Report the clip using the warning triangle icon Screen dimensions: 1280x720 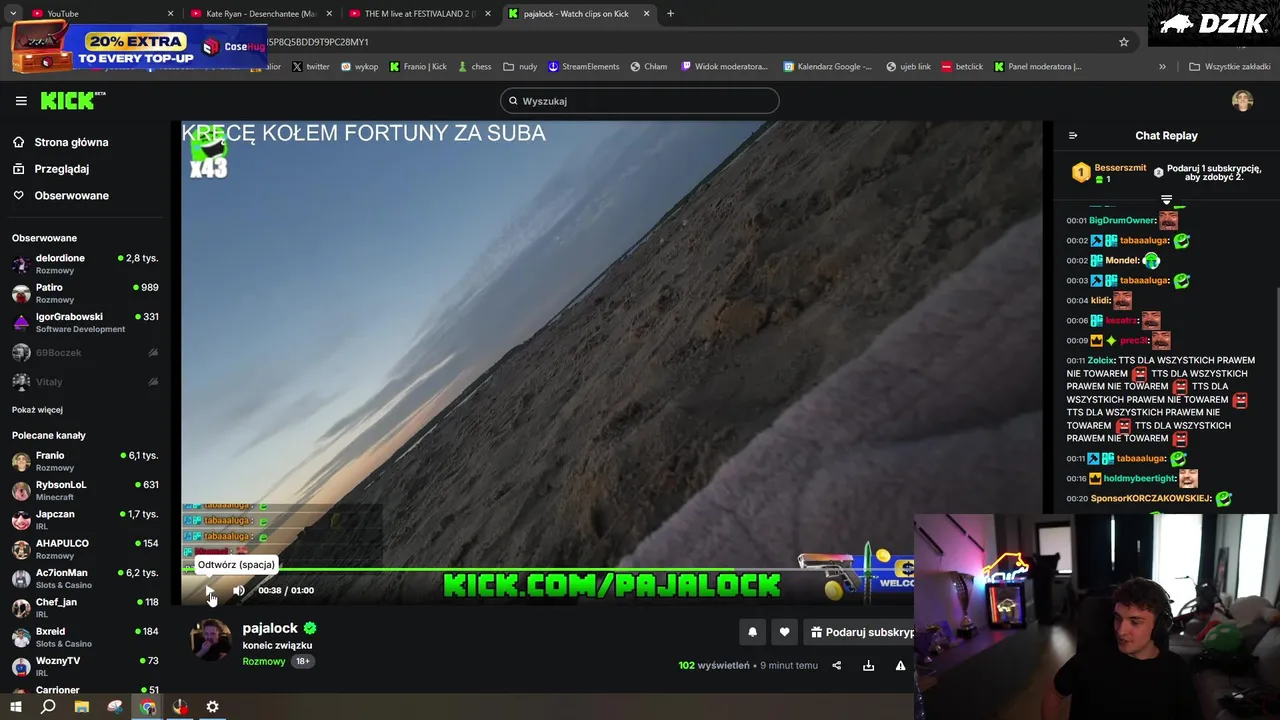[x=900, y=666]
